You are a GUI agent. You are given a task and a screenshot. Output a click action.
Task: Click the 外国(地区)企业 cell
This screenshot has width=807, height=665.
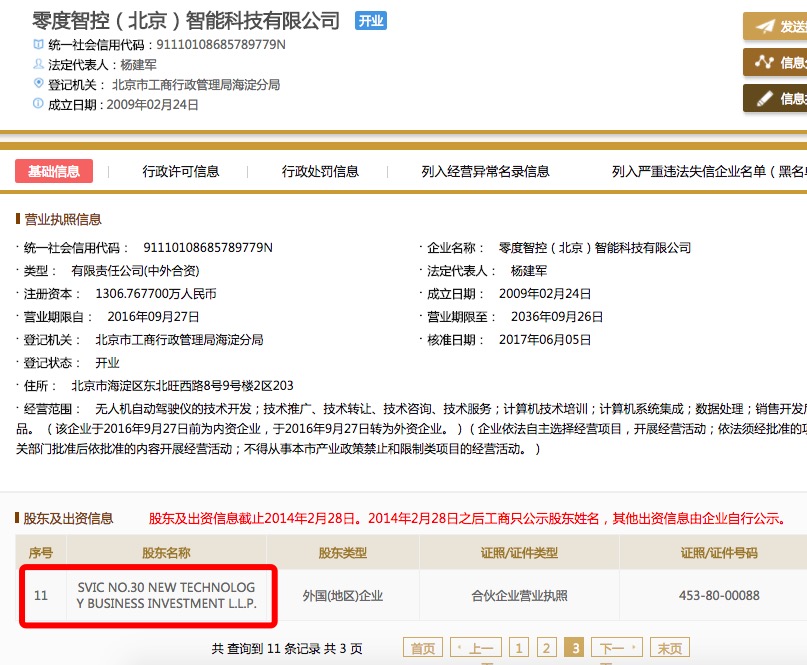coord(343,596)
